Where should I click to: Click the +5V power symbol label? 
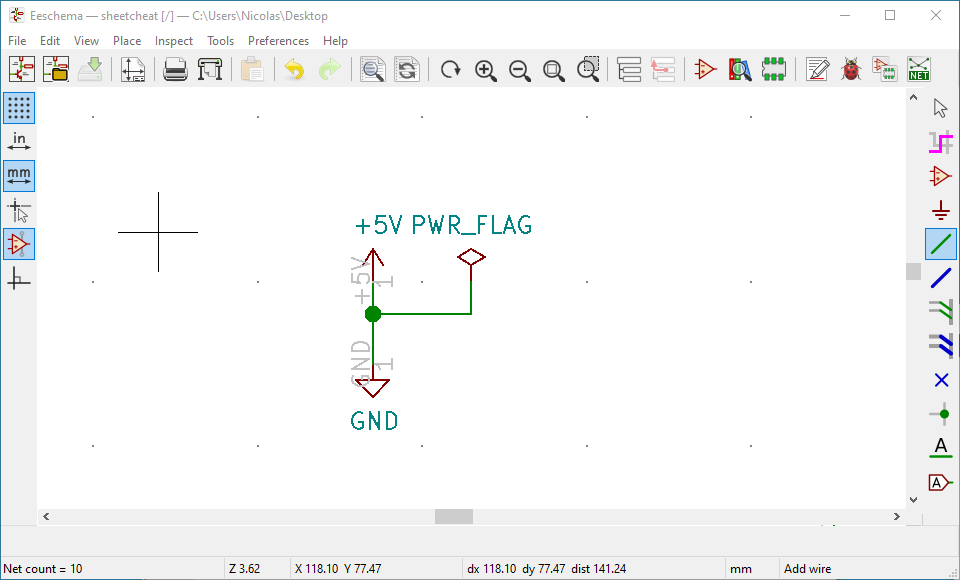click(x=379, y=225)
